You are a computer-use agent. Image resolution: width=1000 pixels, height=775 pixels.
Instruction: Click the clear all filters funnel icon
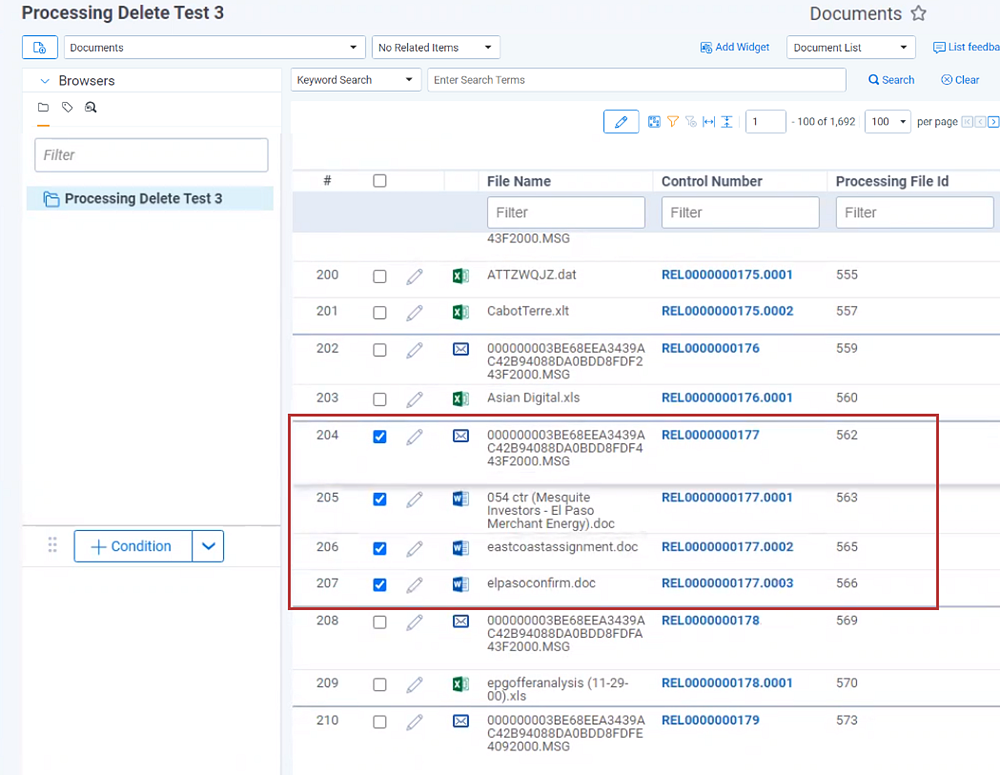pos(691,121)
